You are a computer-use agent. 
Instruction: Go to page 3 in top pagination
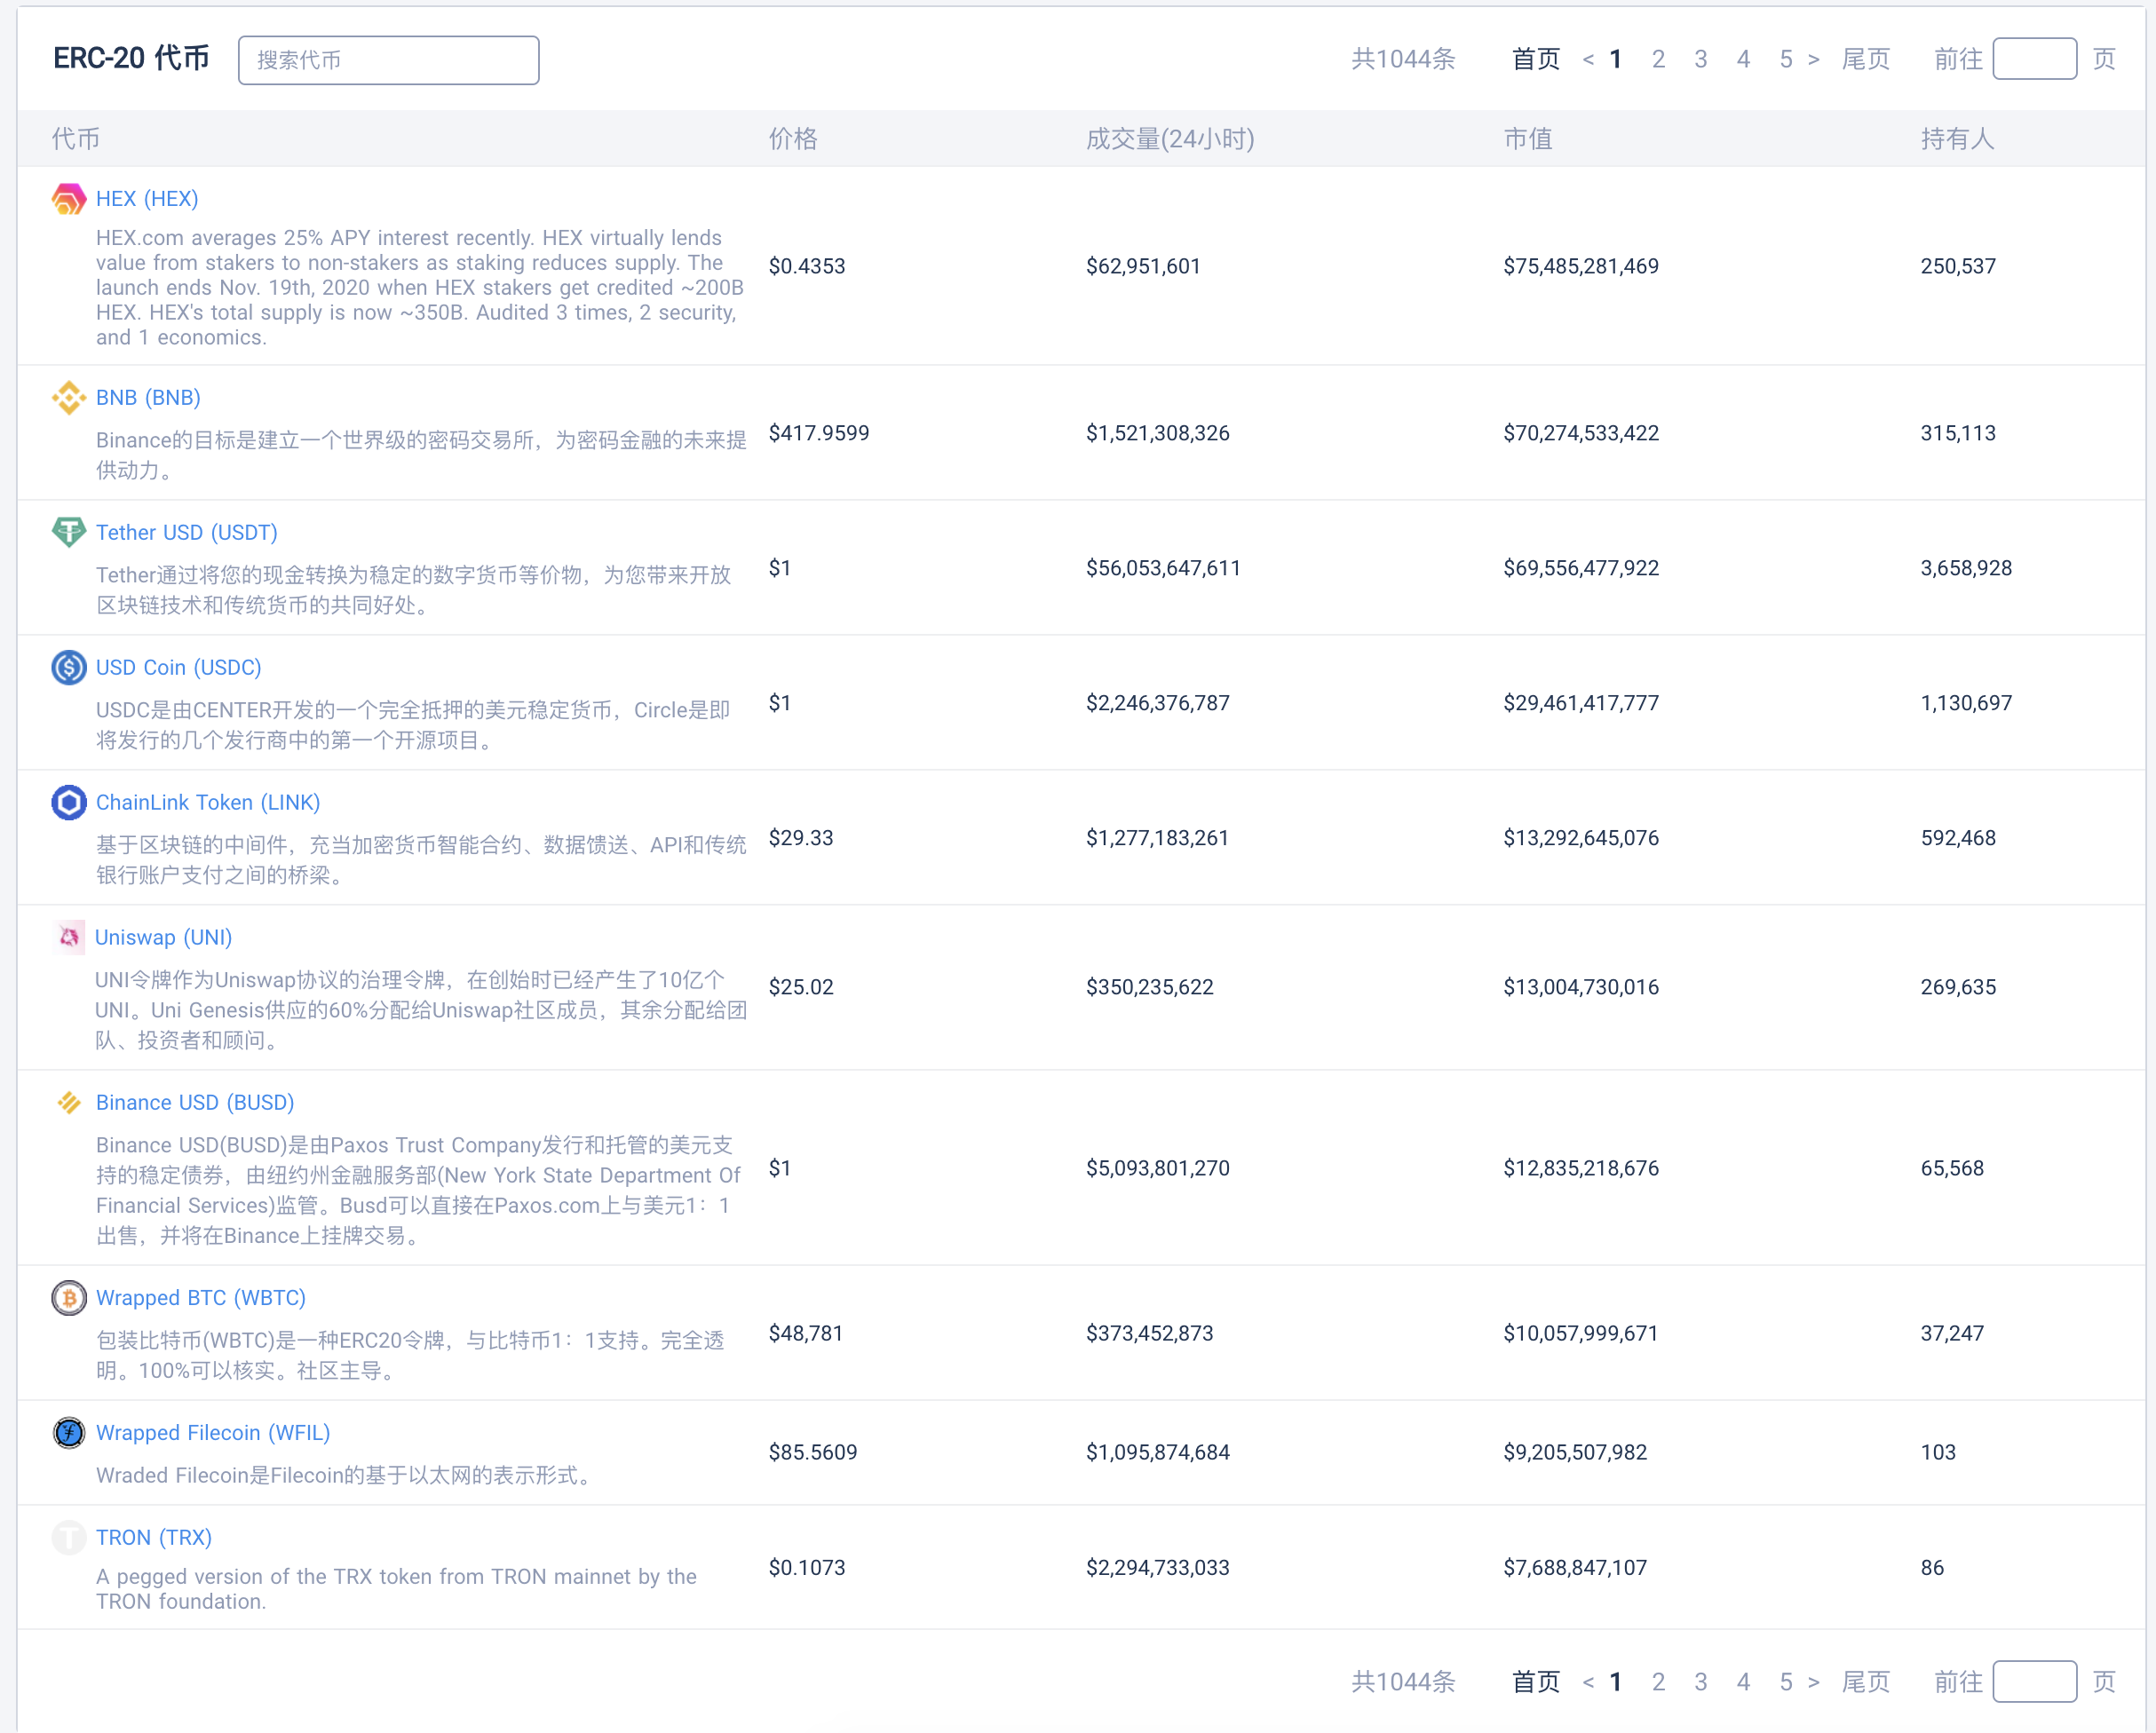[x=1701, y=59]
